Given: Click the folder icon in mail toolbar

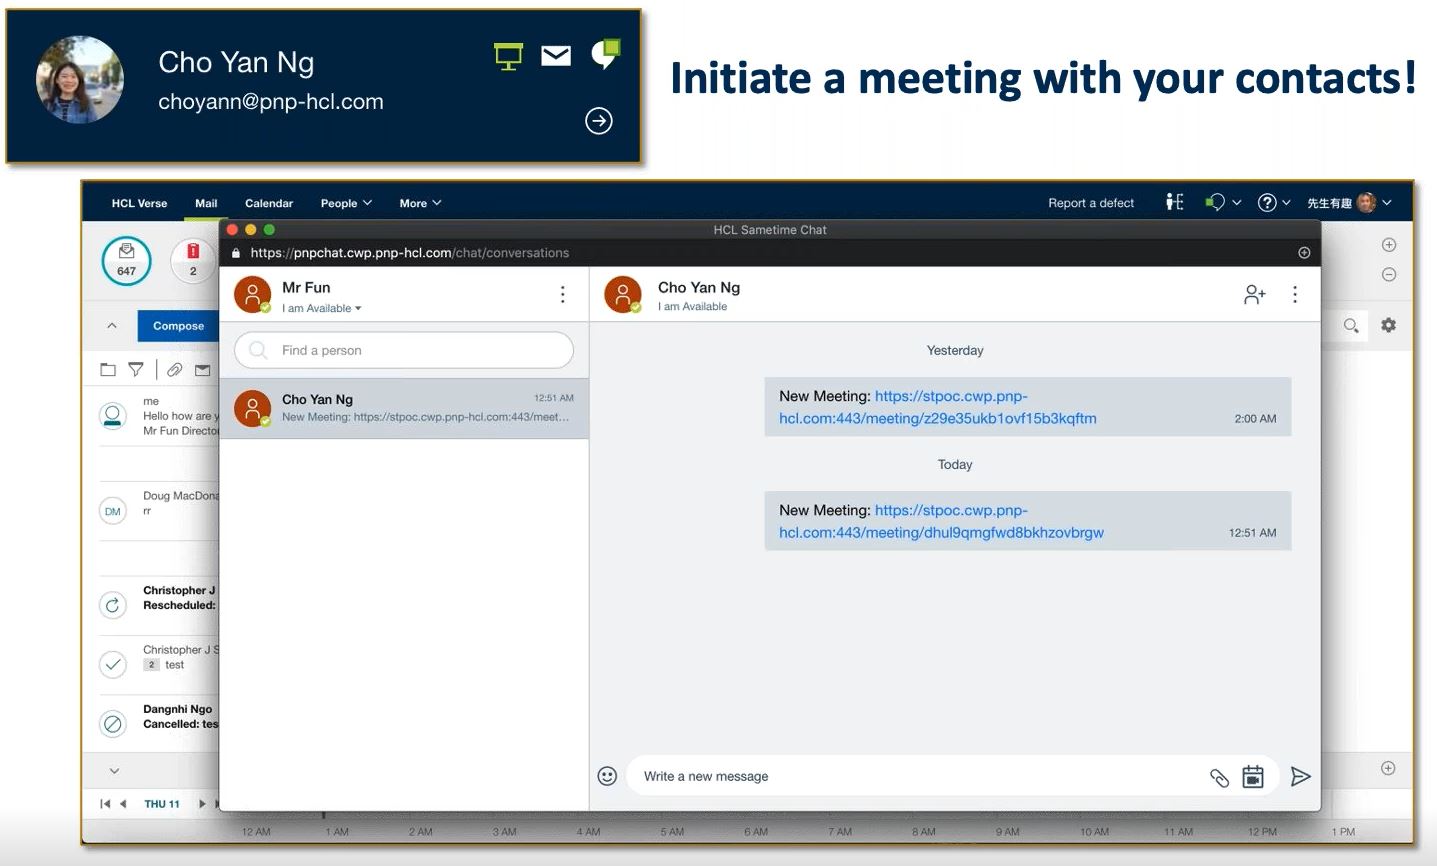Looking at the screenshot, I should click(108, 370).
